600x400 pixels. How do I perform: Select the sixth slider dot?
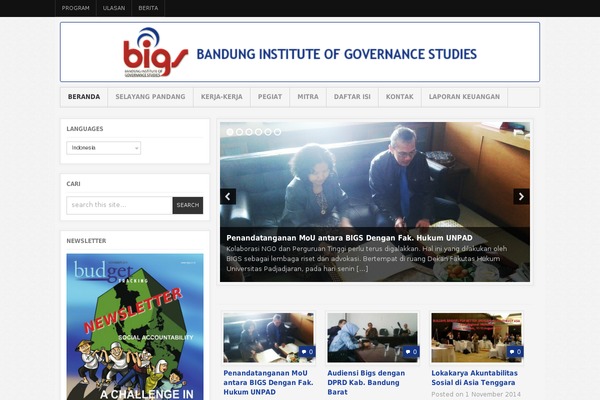pos(277,132)
